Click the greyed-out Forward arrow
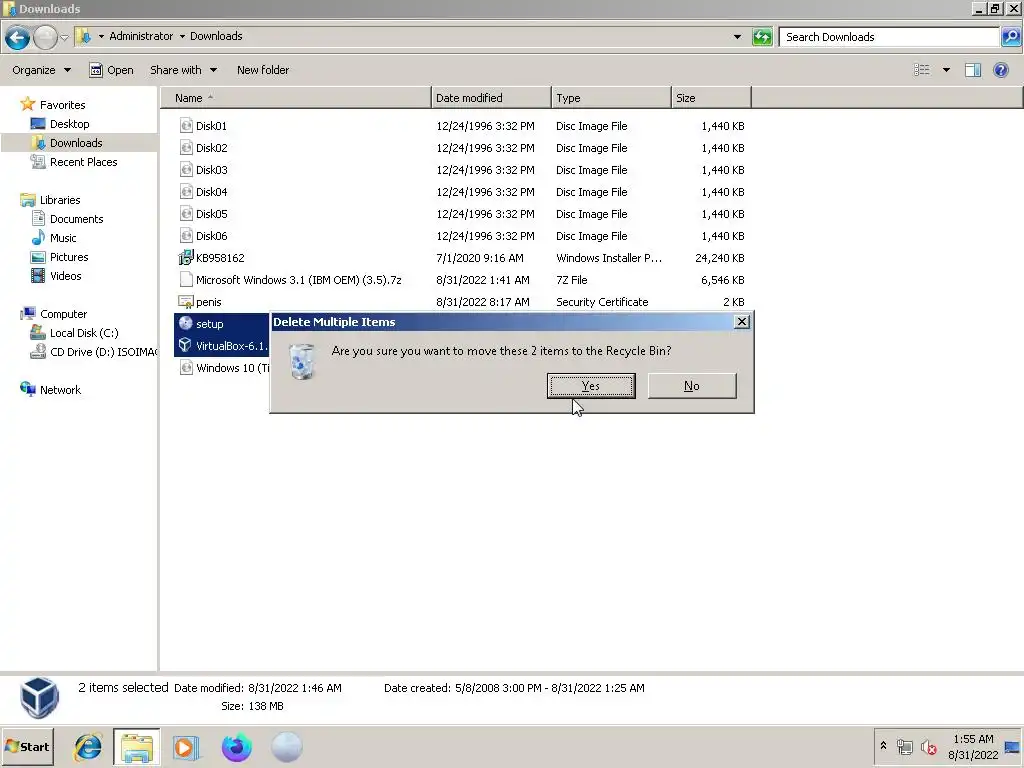Image resolution: width=1024 pixels, height=768 pixels. coord(45,37)
